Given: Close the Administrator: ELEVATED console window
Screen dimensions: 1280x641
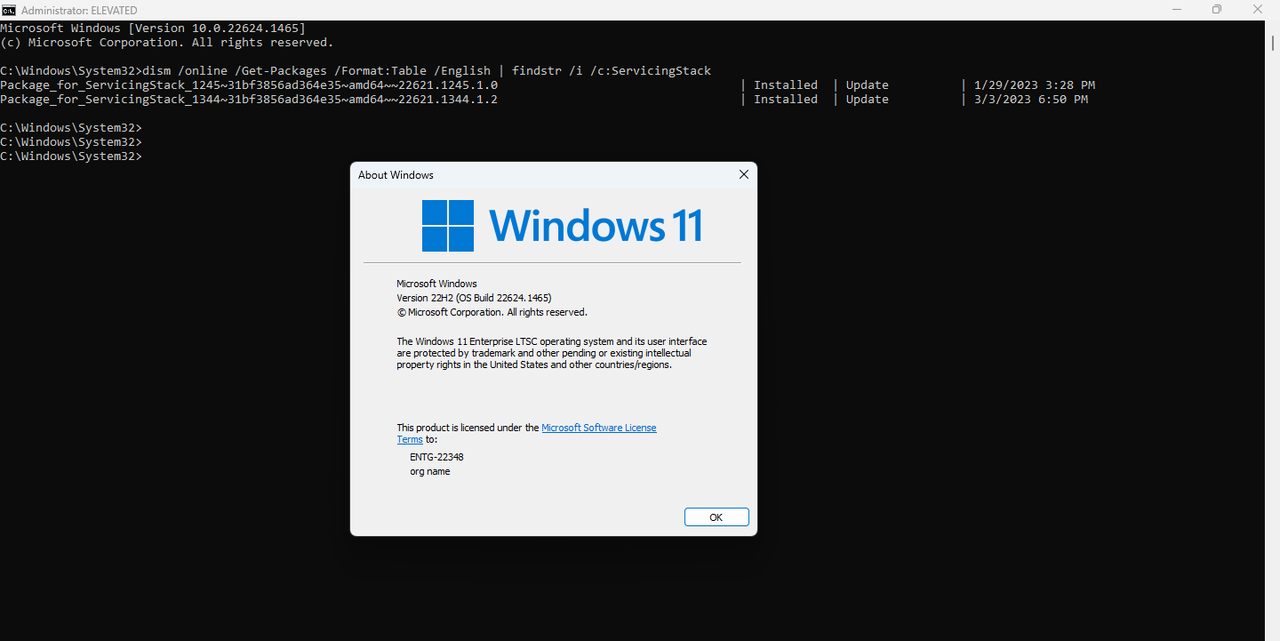Looking at the screenshot, I should pos(1259,9).
